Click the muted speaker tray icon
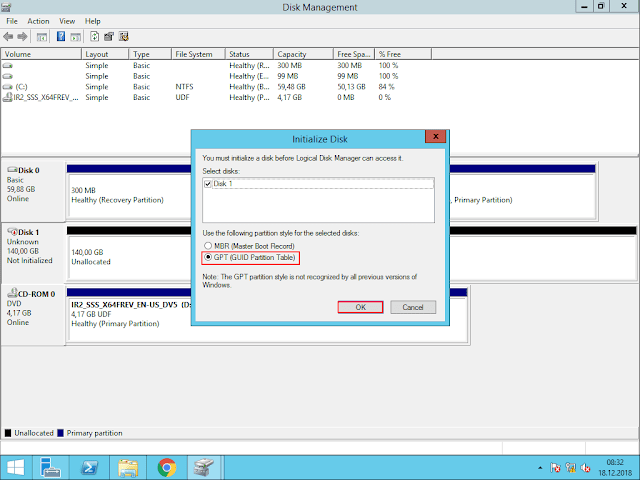Screen dimensions: 640x480 click(586, 468)
